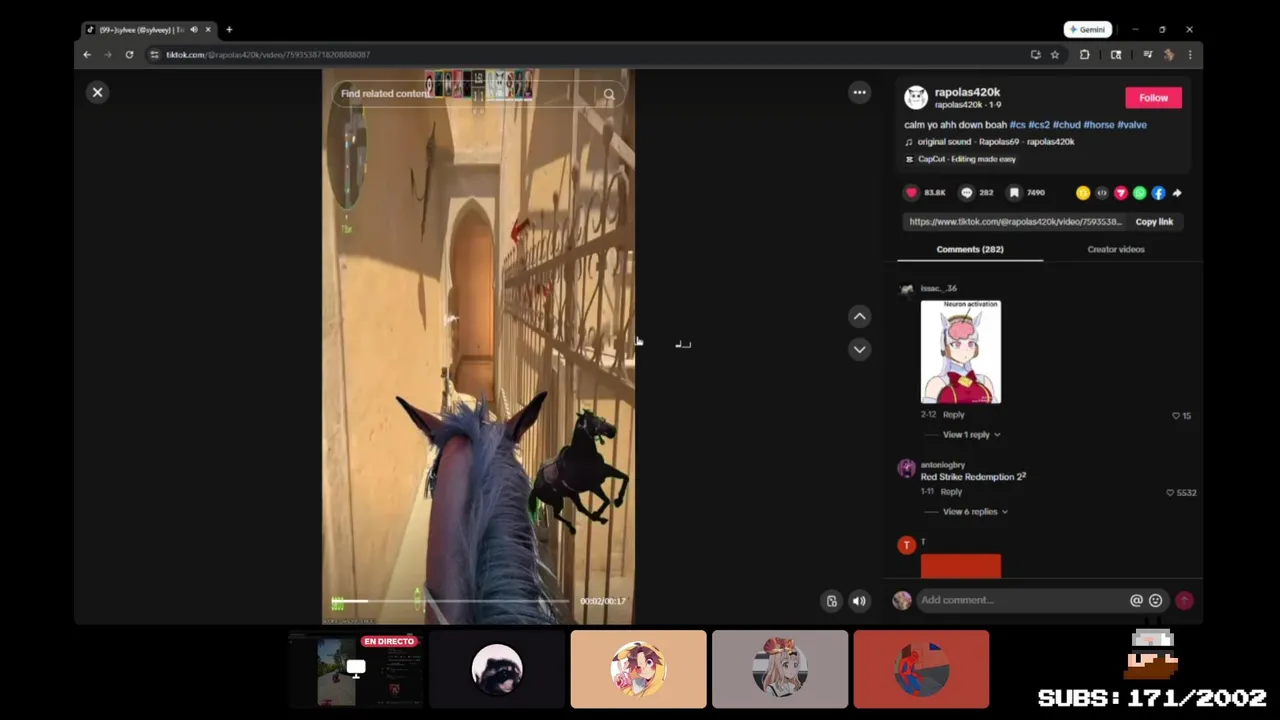Switch to Creator videos tab
The width and height of the screenshot is (1280, 720).
1116,249
